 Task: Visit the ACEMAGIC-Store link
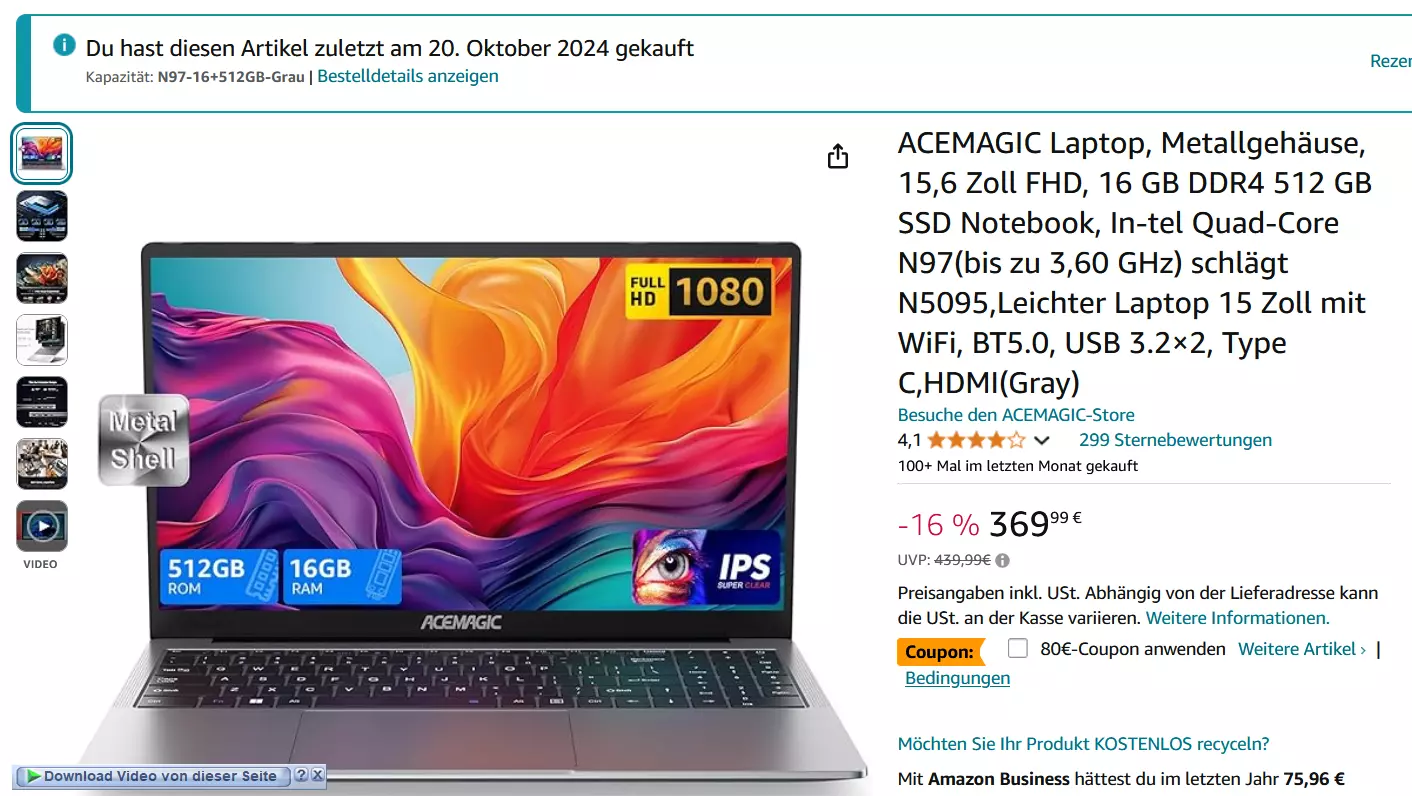click(x=1016, y=414)
